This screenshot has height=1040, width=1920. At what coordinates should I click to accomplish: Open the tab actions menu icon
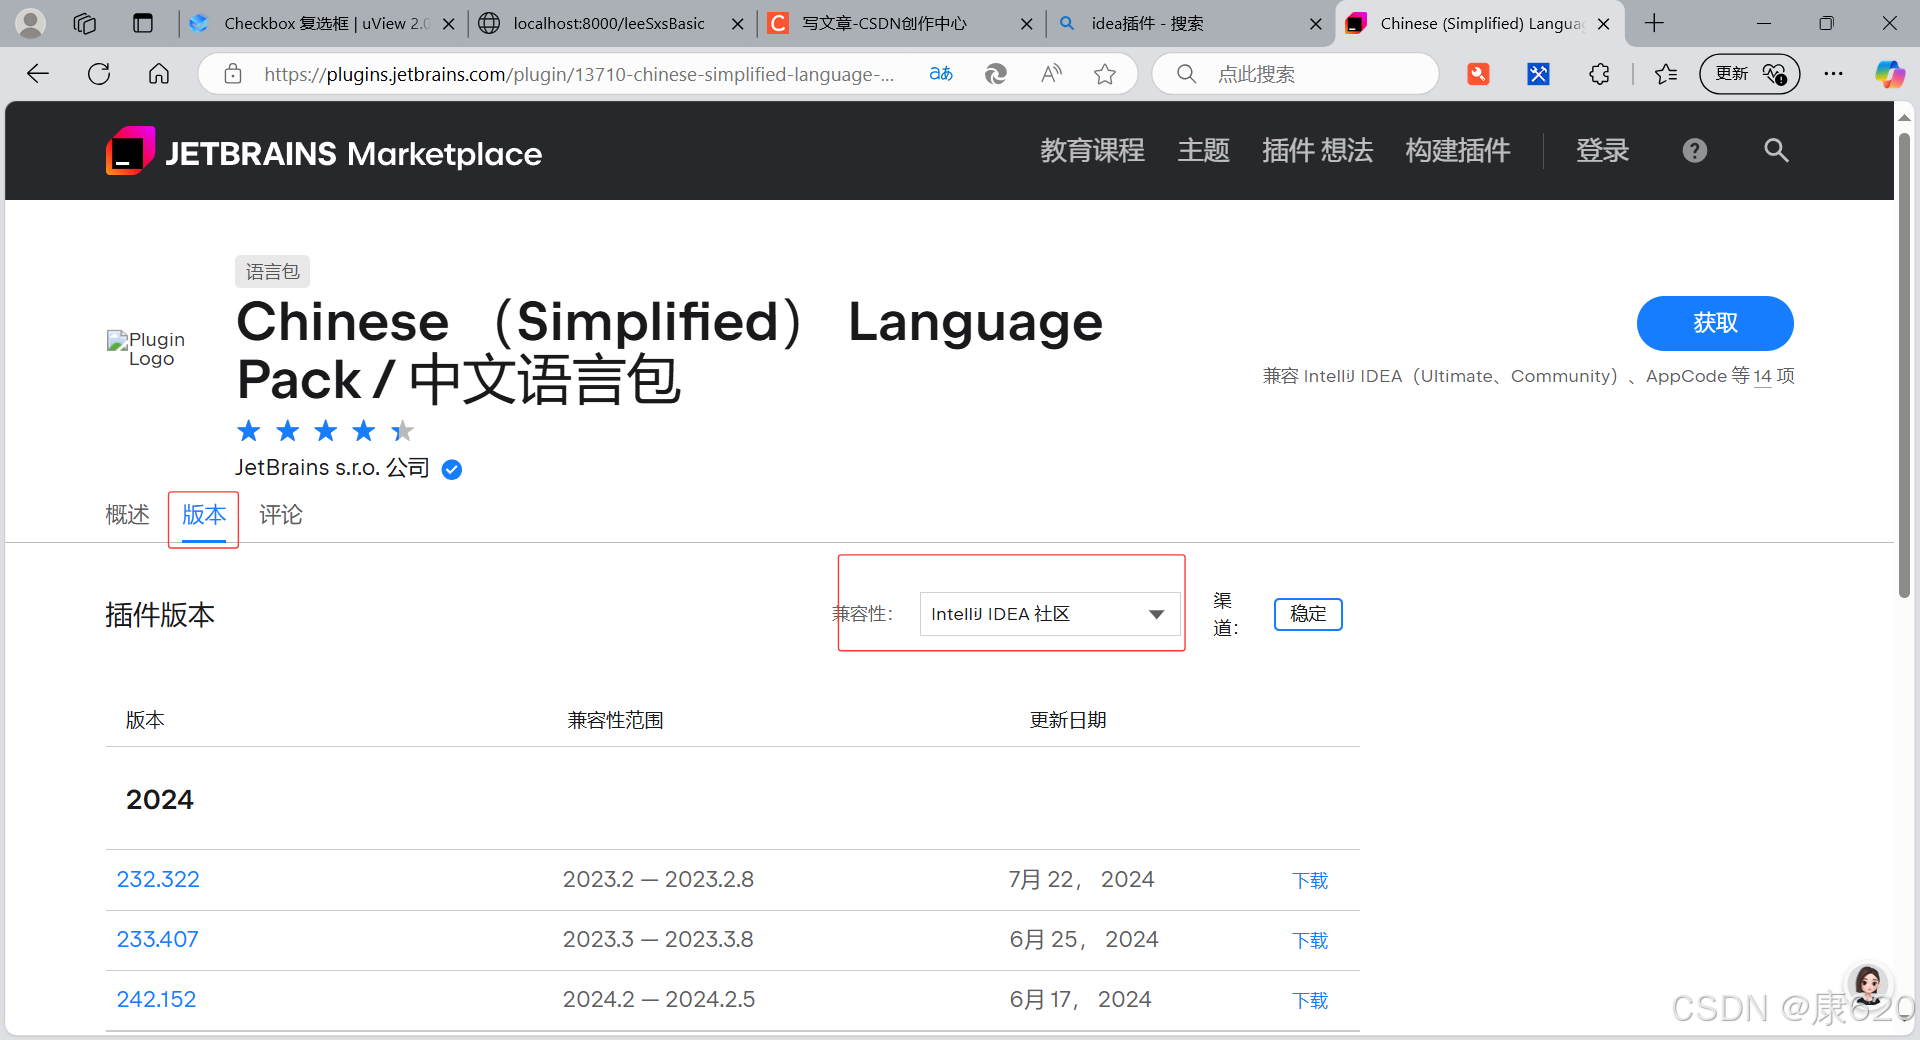143,23
